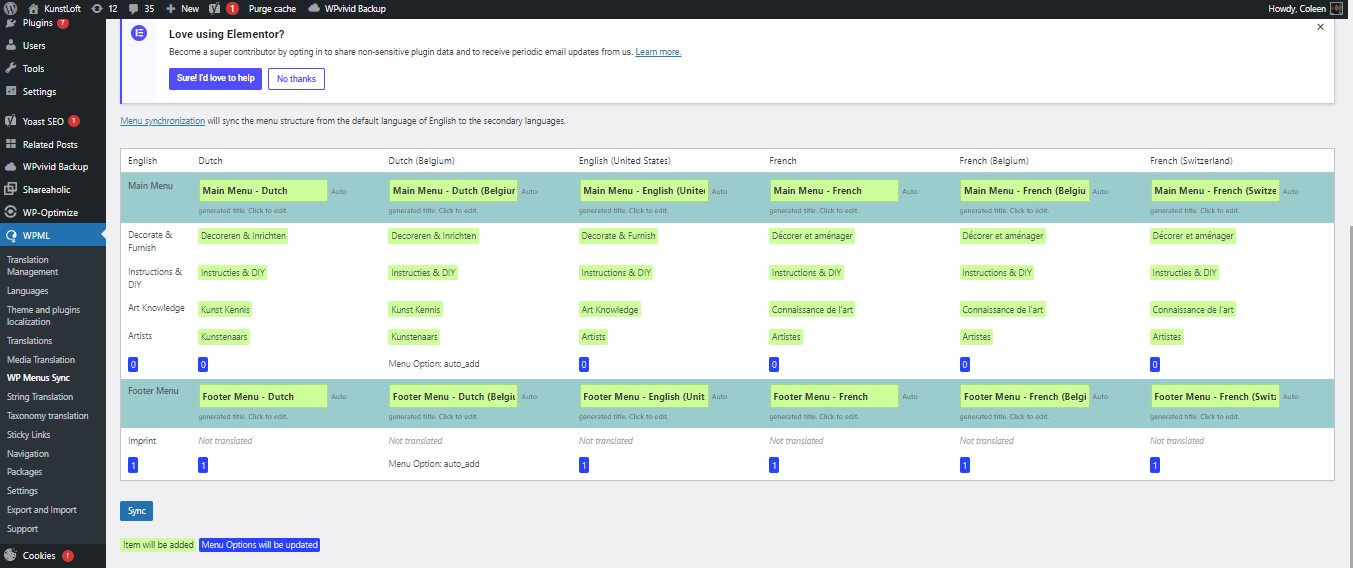Click Kunst Kennis in Dutch column
Image resolution: width=1353 pixels, height=568 pixels.
(225, 310)
